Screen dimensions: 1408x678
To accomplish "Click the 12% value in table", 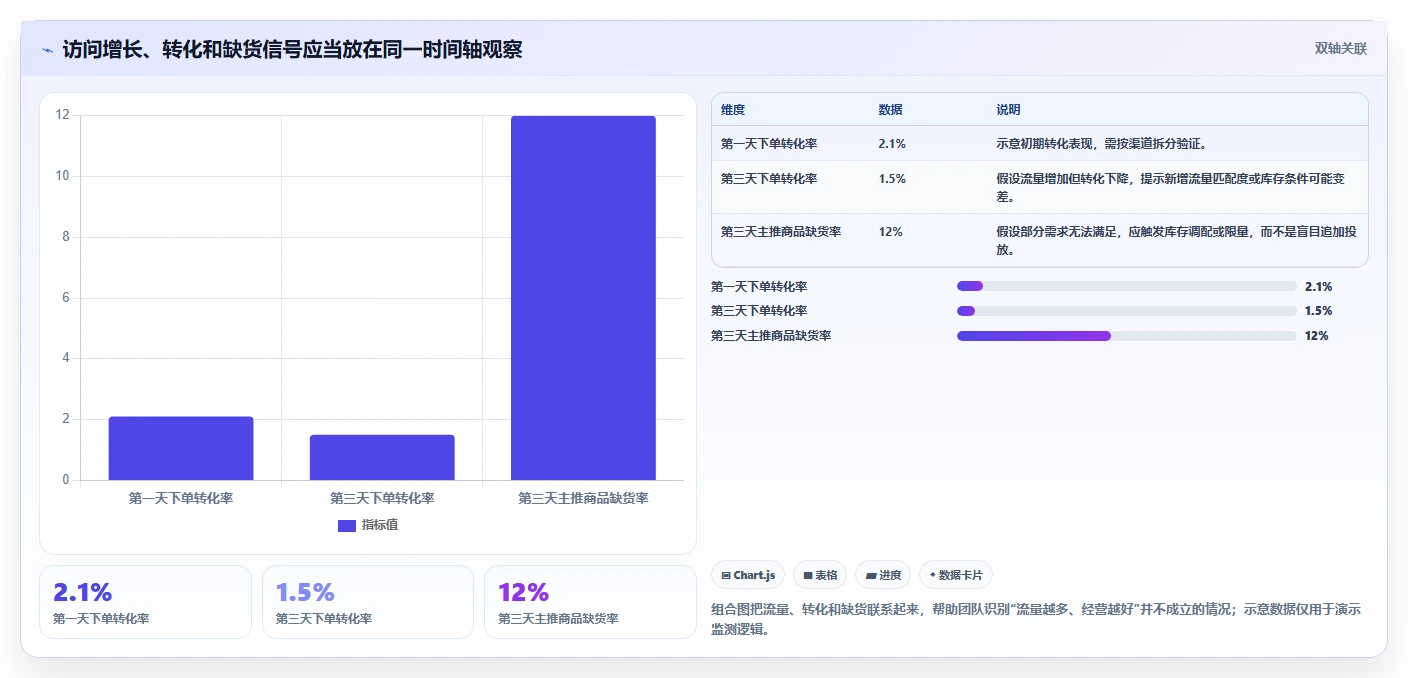I will coord(890,232).
